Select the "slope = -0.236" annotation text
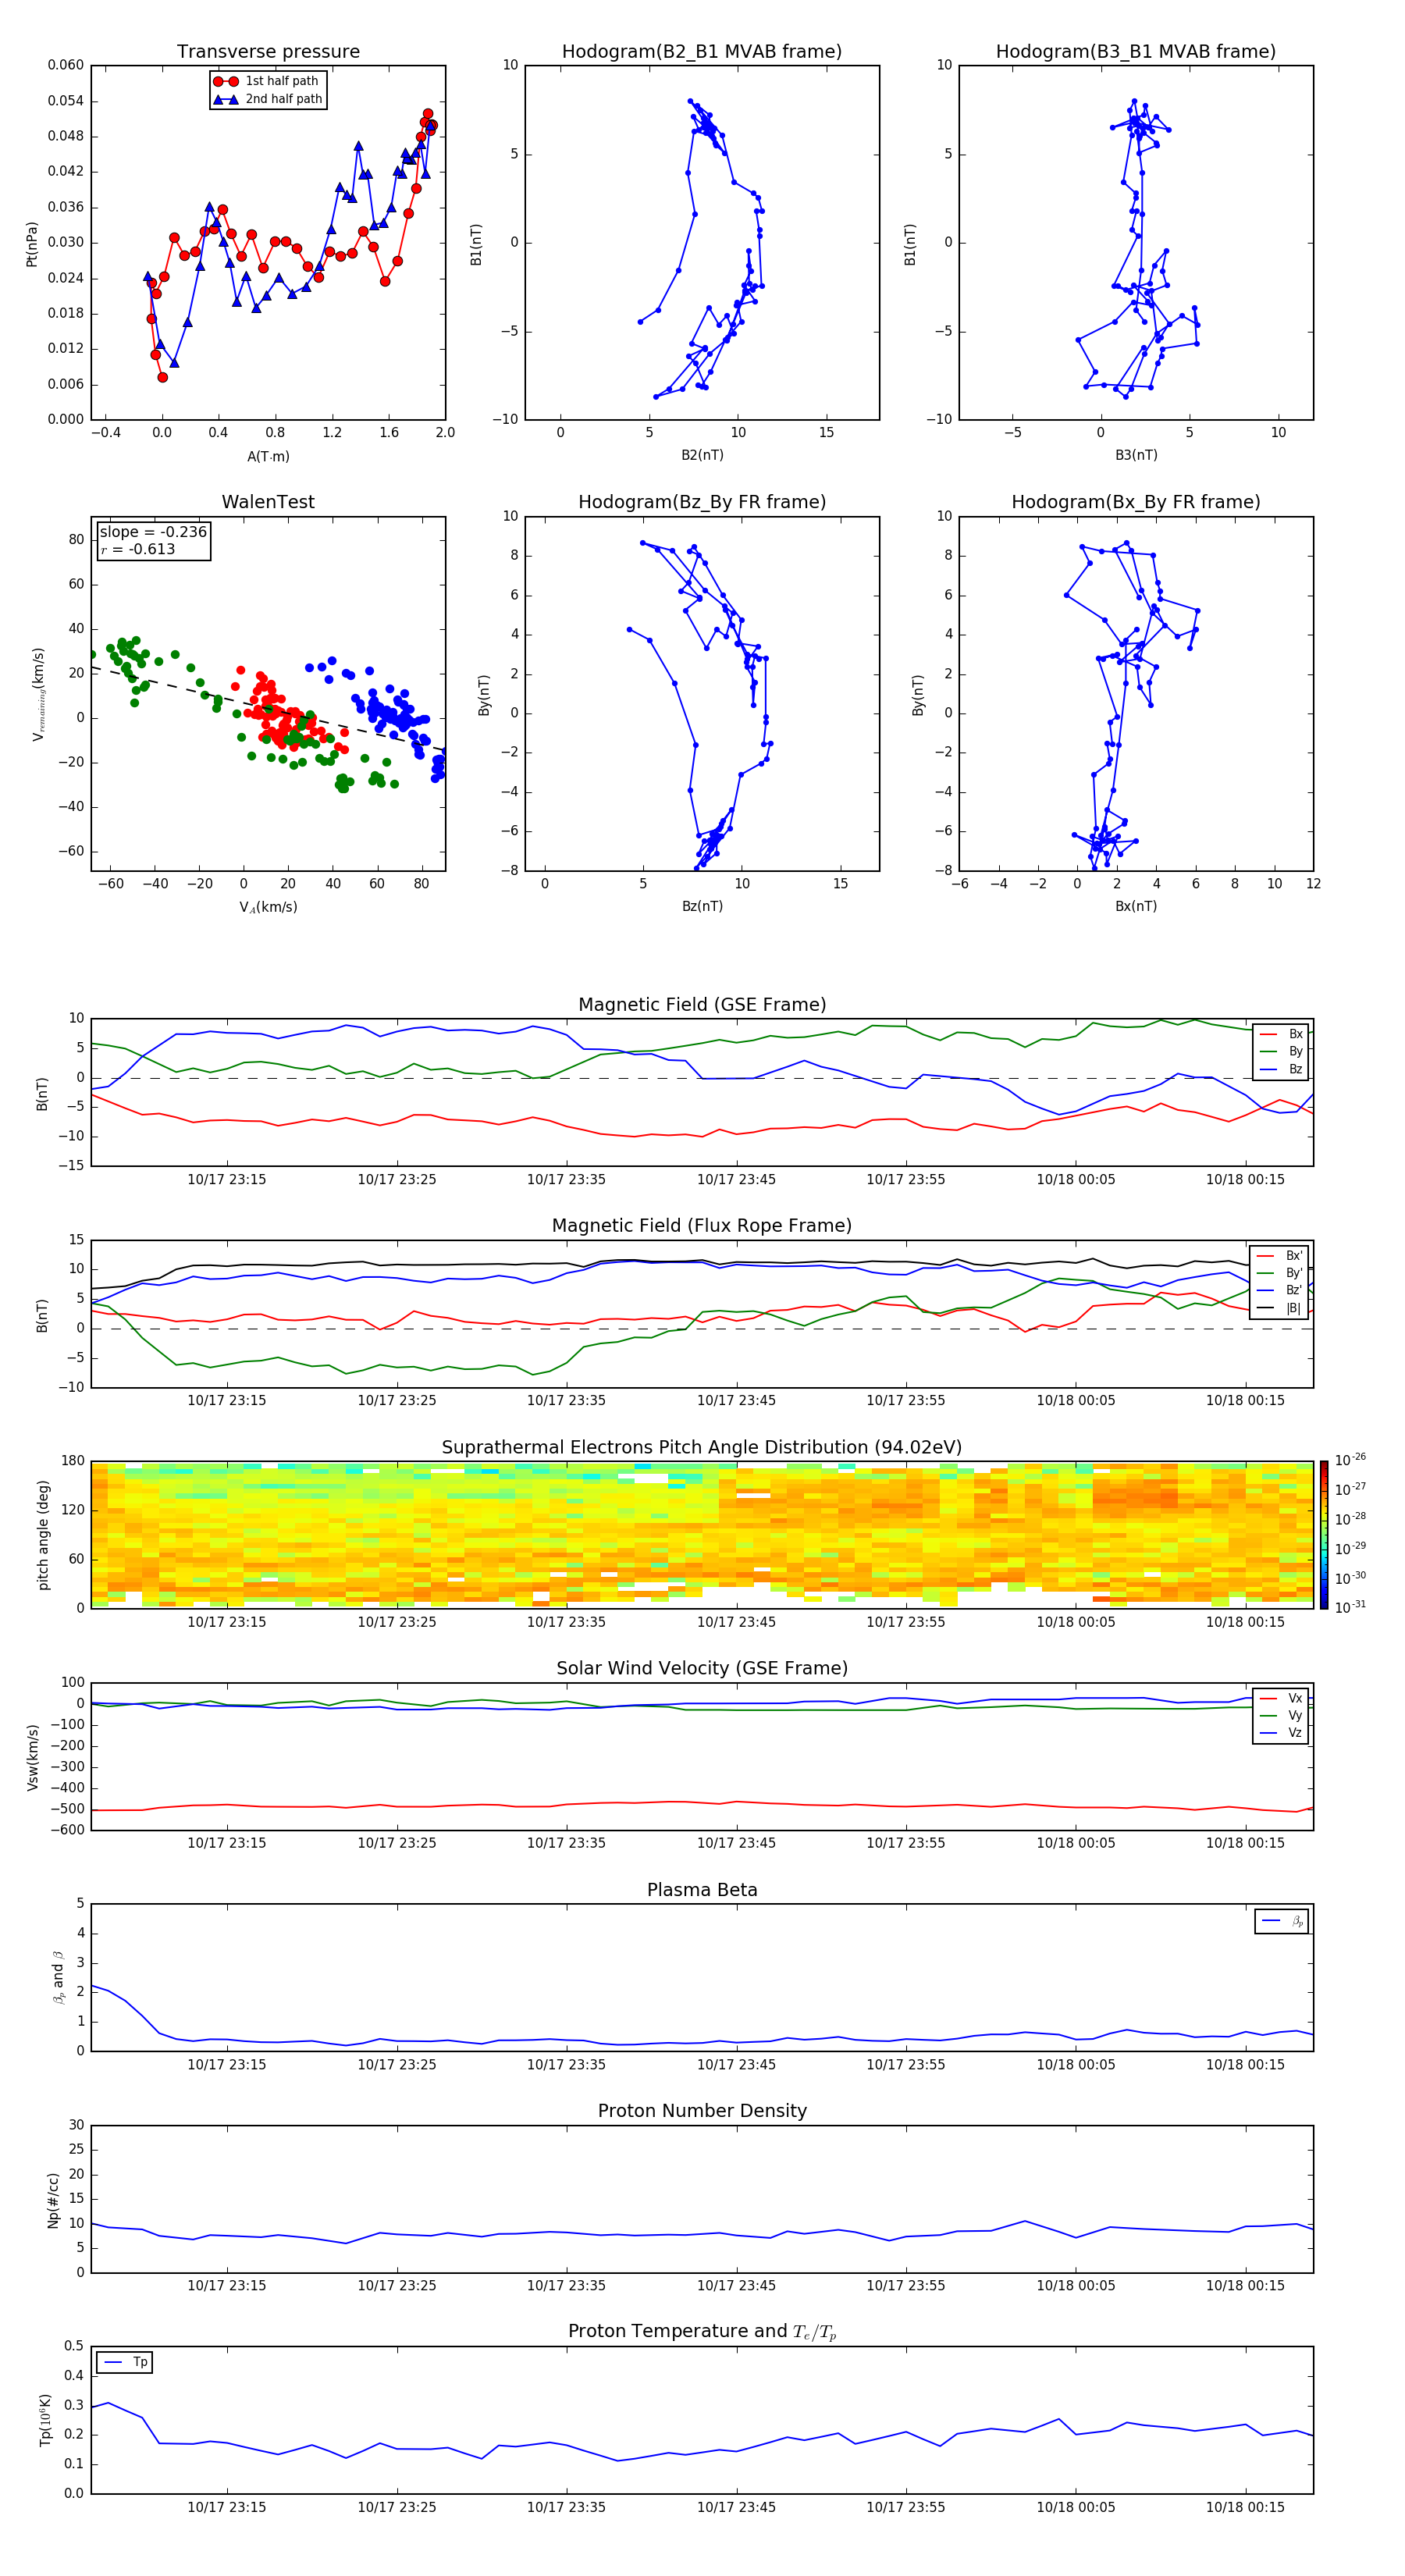Viewport: 1405px width, 2576px height. point(153,532)
